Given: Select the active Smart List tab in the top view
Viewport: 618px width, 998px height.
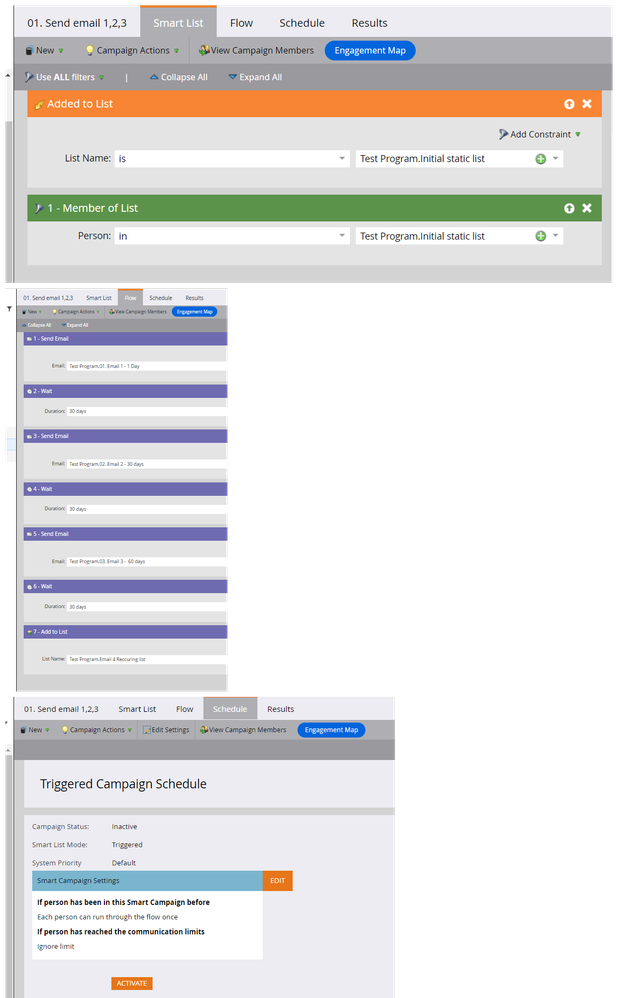Looking at the screenshot, I should click(178, 23).
